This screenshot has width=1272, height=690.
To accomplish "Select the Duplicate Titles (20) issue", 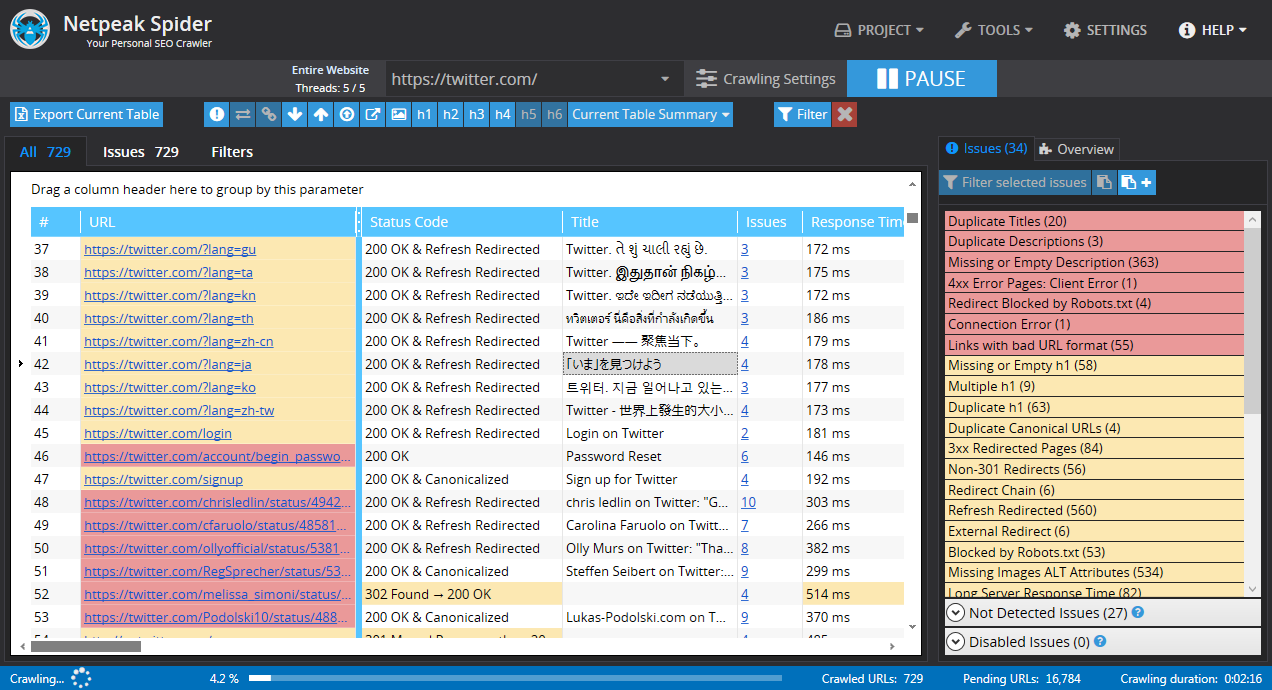I will pyautogui.click(x=1094, y=221).
